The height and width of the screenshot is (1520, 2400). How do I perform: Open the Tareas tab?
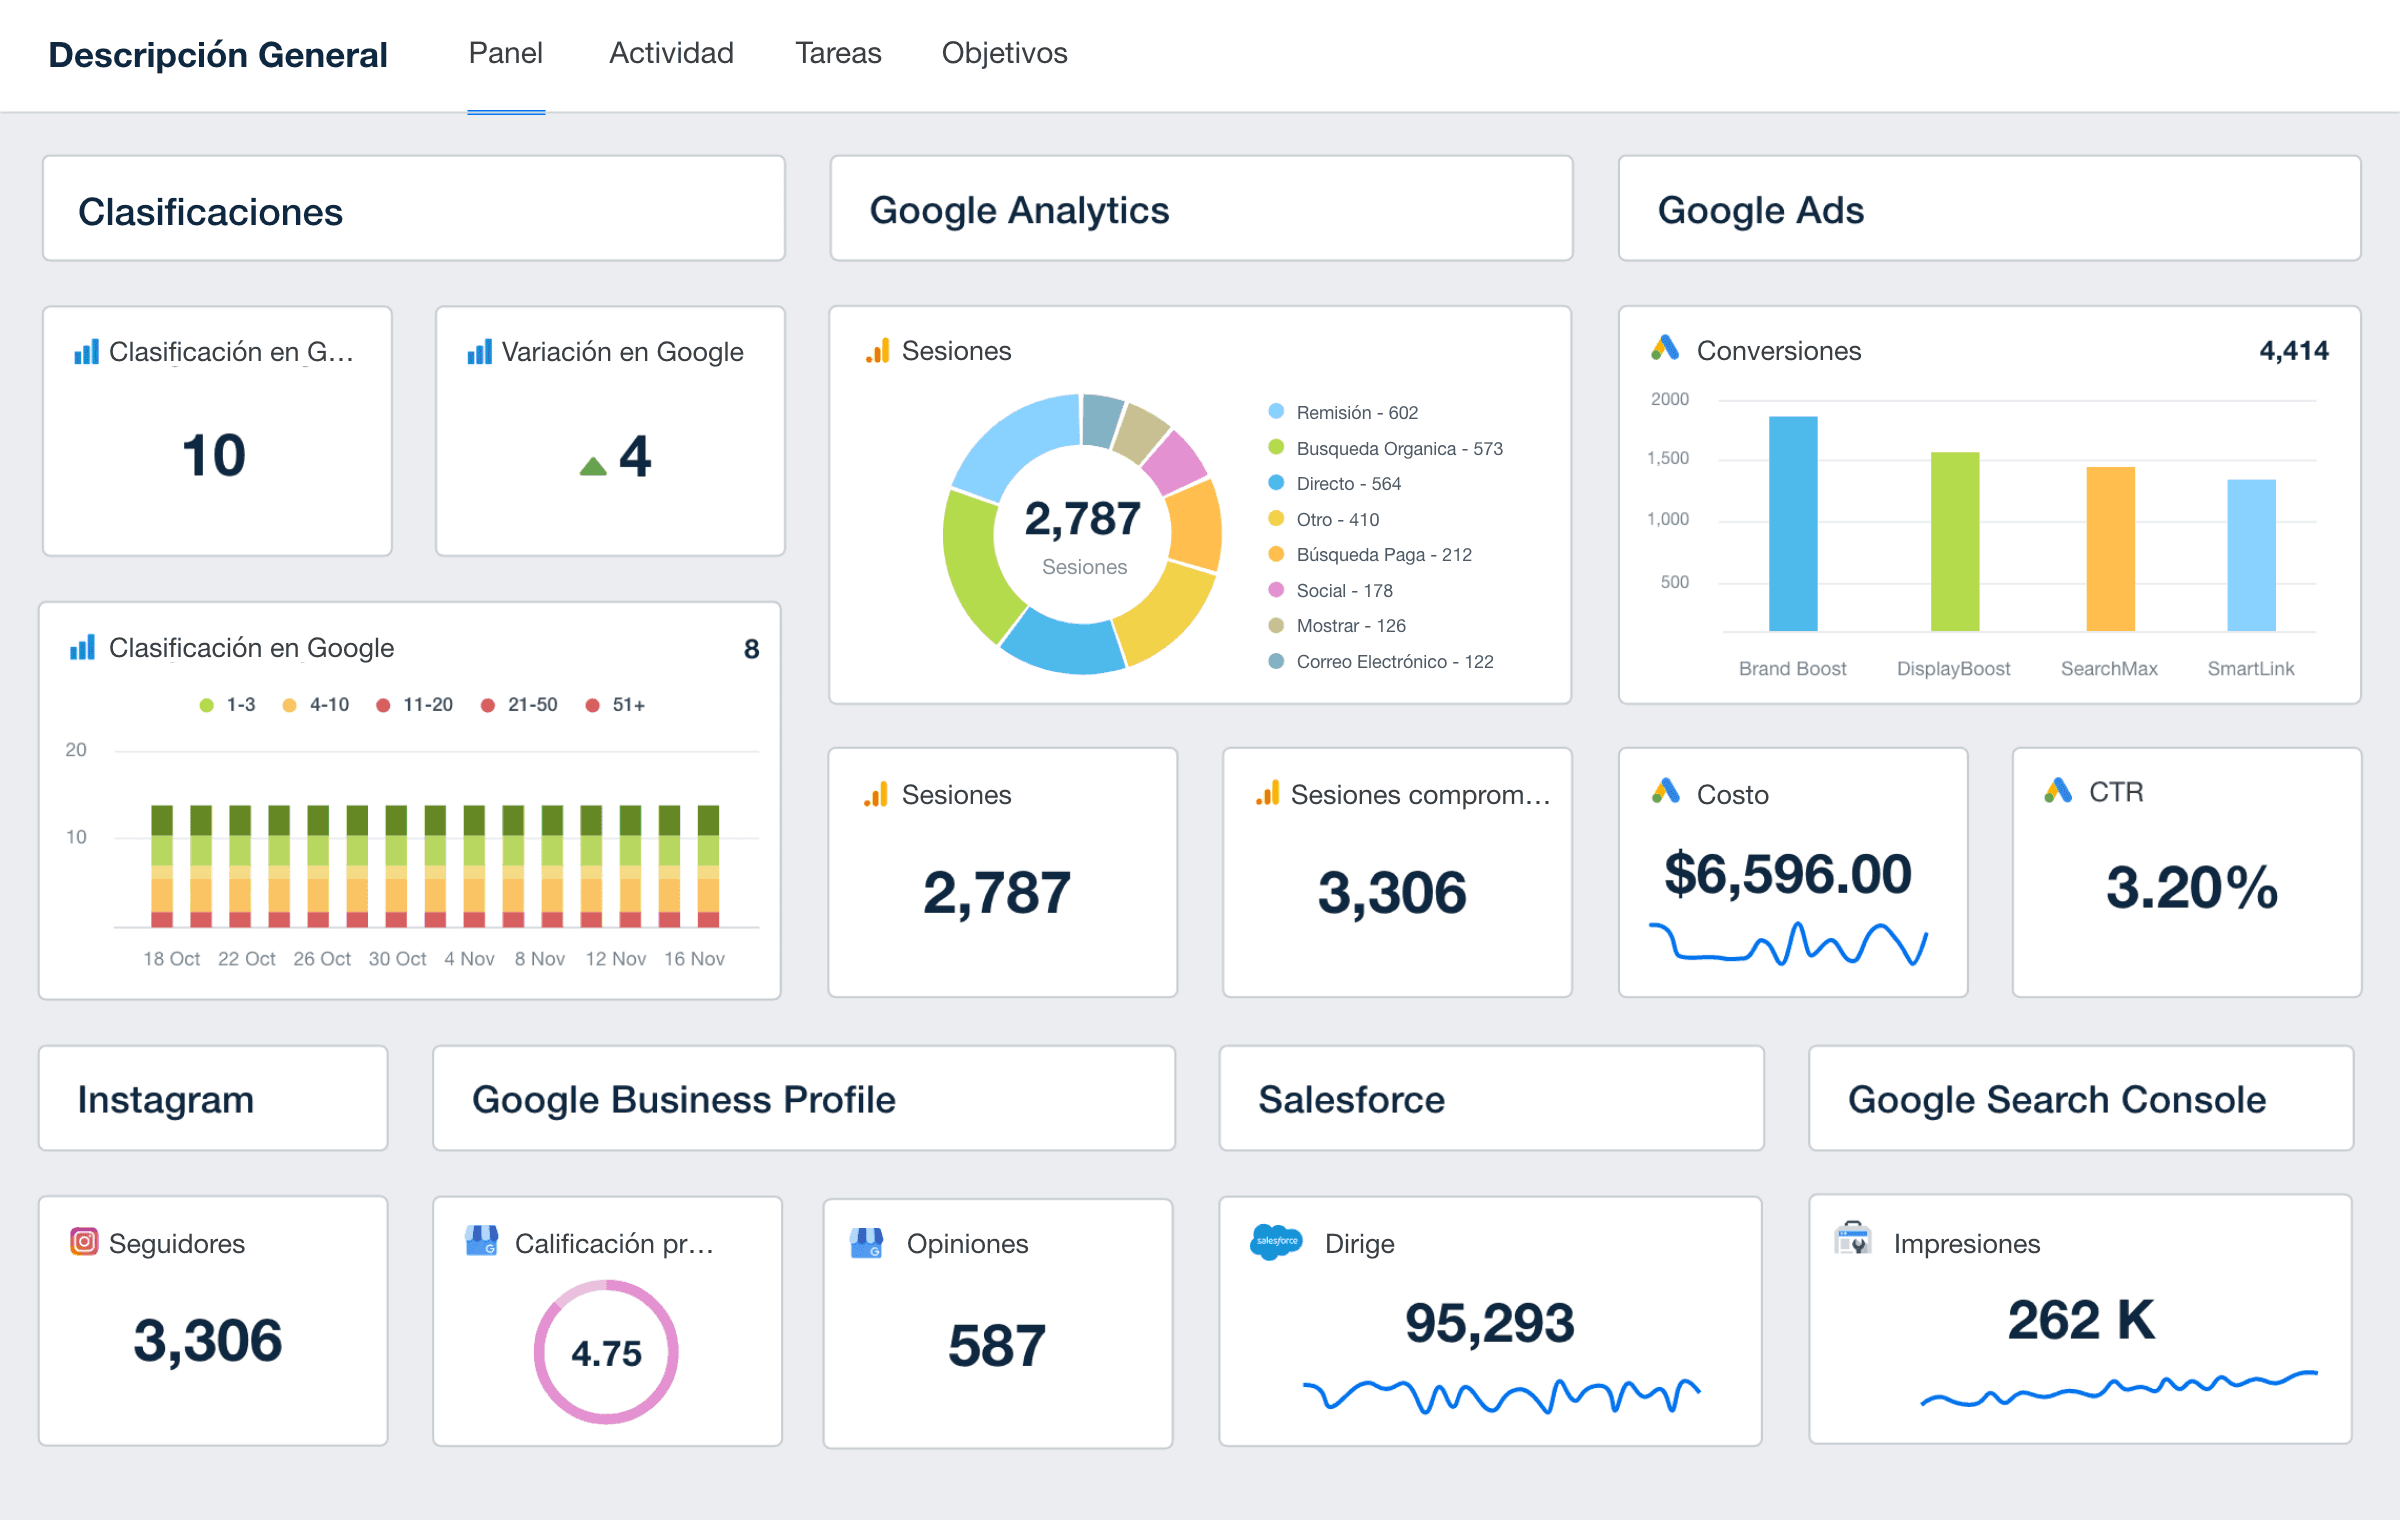pyautogui.click(x=838, y=53)
